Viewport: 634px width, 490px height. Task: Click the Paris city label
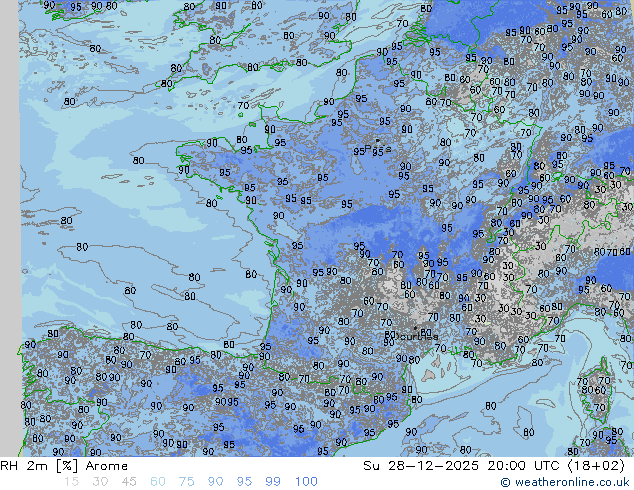click(378, 150)
